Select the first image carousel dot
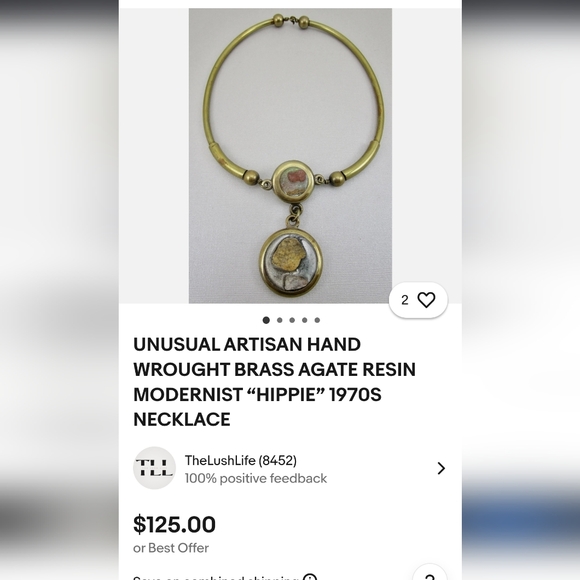 [x=266, y=320]
